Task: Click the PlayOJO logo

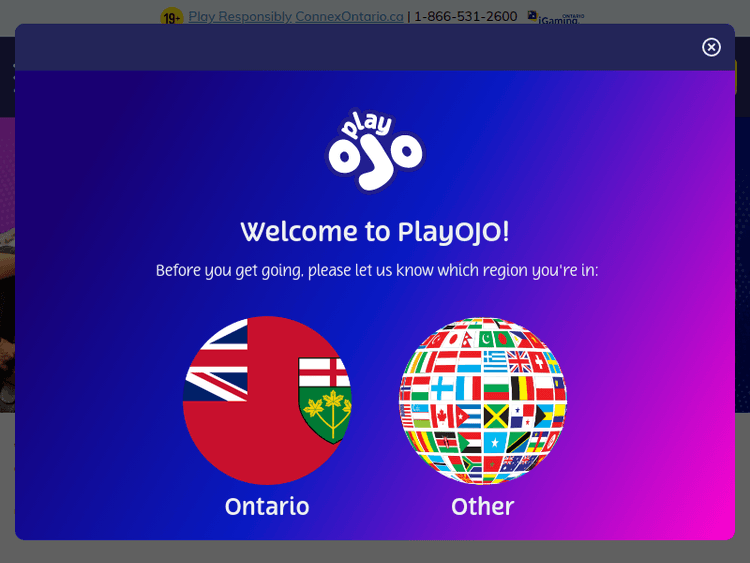Action: tap(375, 151)
